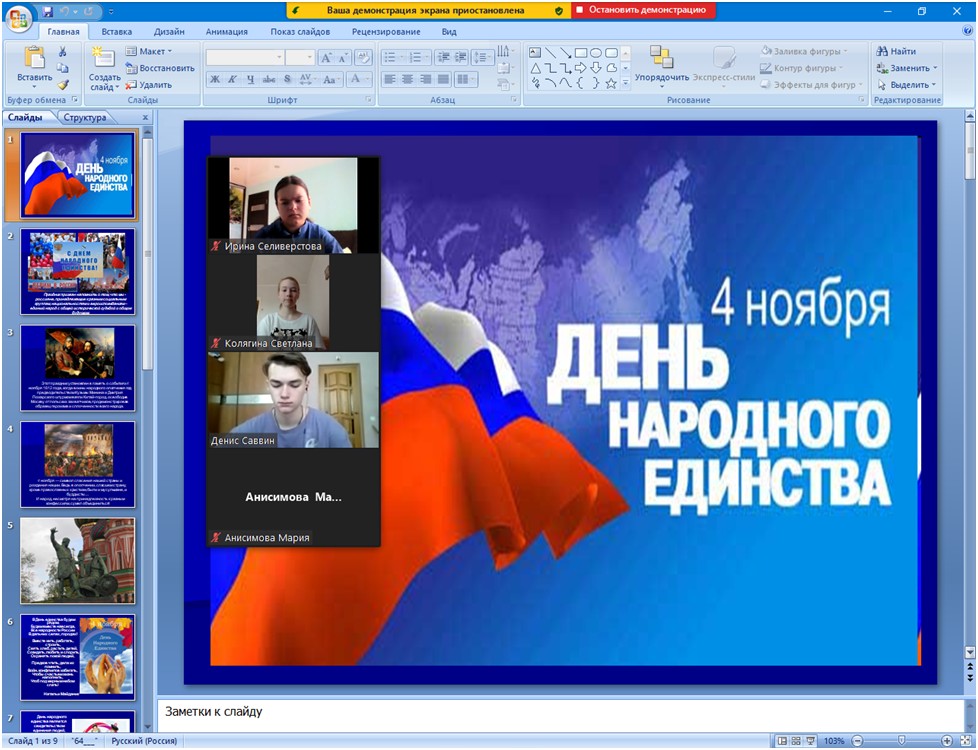
Task: Click the Cut scissors icon
Action: [62, 52]
